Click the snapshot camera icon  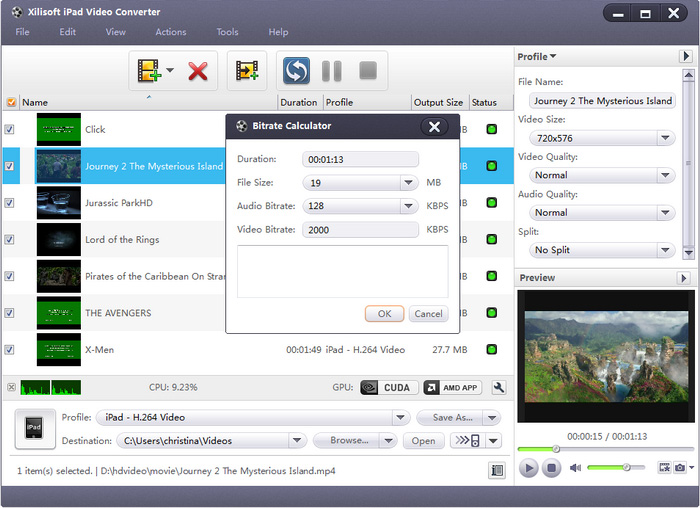click(x=680, y=467)
